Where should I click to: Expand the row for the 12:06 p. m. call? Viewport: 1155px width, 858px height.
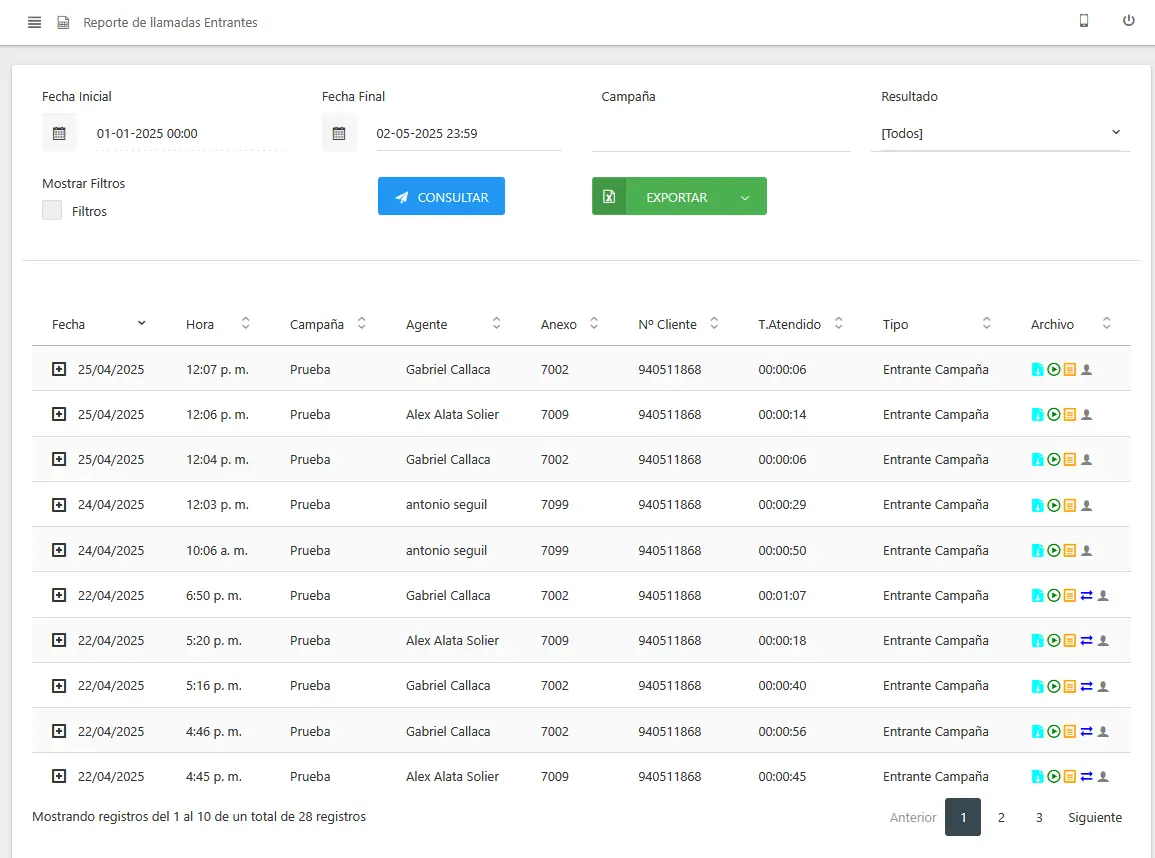tap(59, 414)
